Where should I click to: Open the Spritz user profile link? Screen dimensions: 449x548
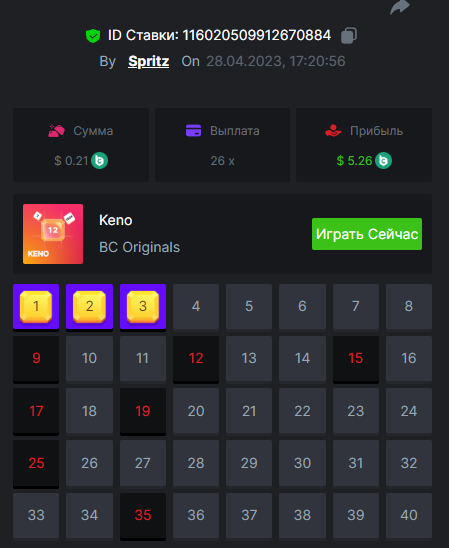point(149,62)
